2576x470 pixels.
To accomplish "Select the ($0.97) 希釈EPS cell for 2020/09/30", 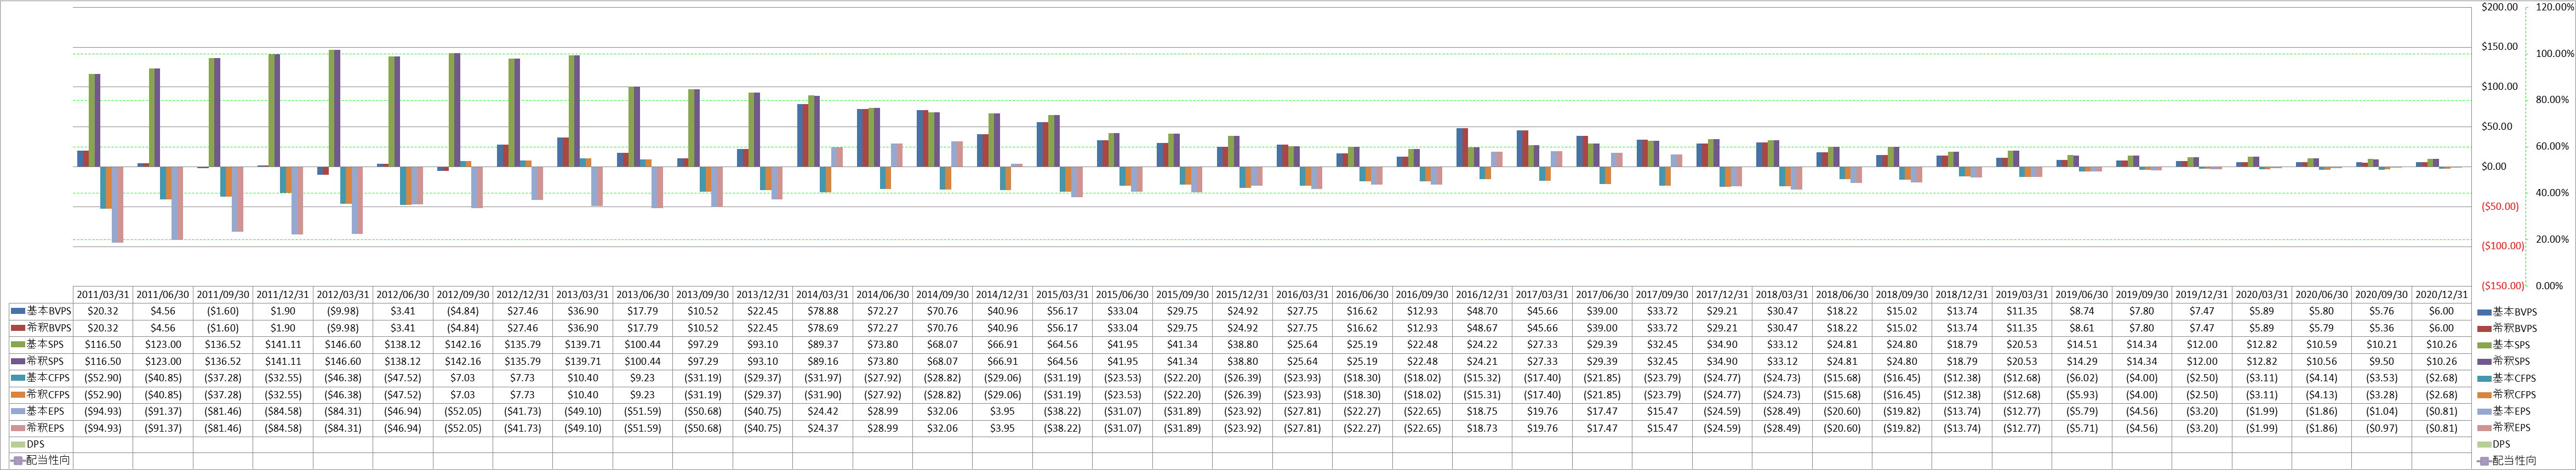I will pyautogui.click(x=2382, y=428).
